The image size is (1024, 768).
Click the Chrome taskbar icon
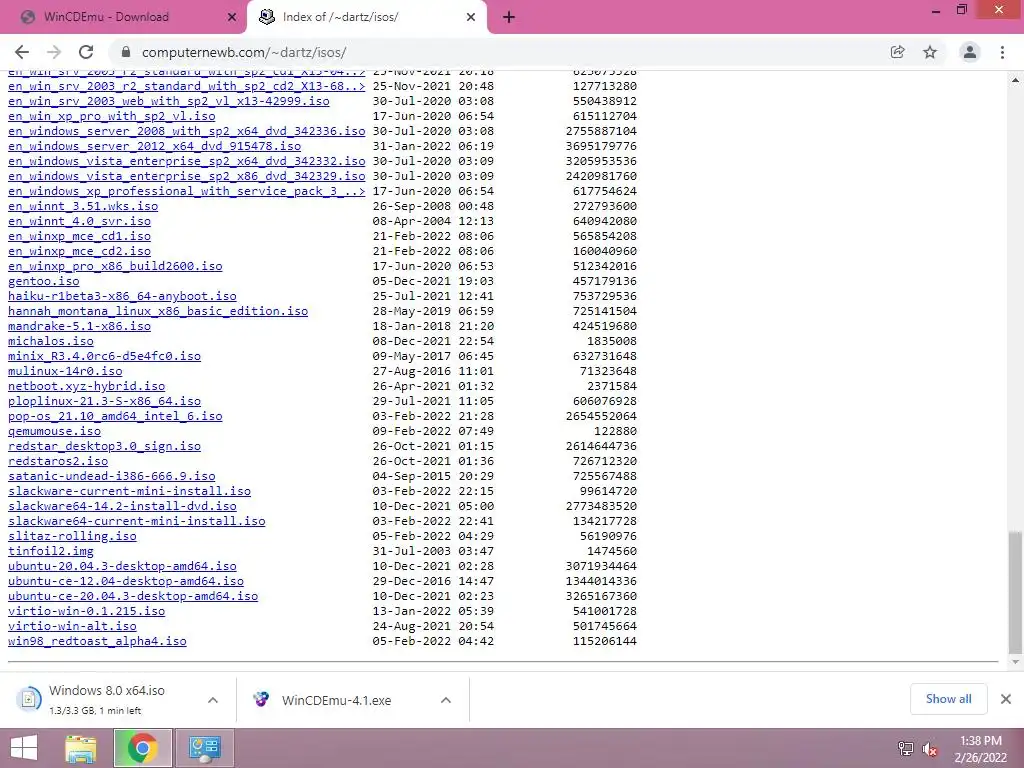[143, 748]
